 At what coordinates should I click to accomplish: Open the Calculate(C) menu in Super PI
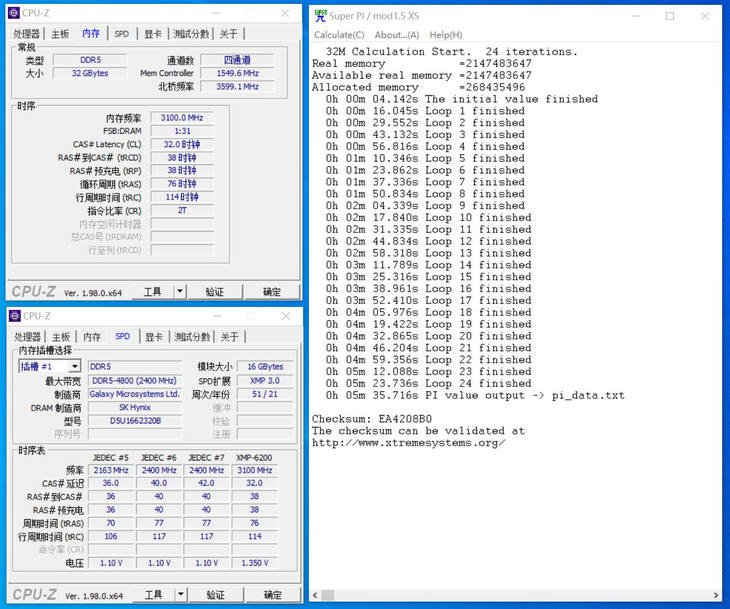coord(339,35)
